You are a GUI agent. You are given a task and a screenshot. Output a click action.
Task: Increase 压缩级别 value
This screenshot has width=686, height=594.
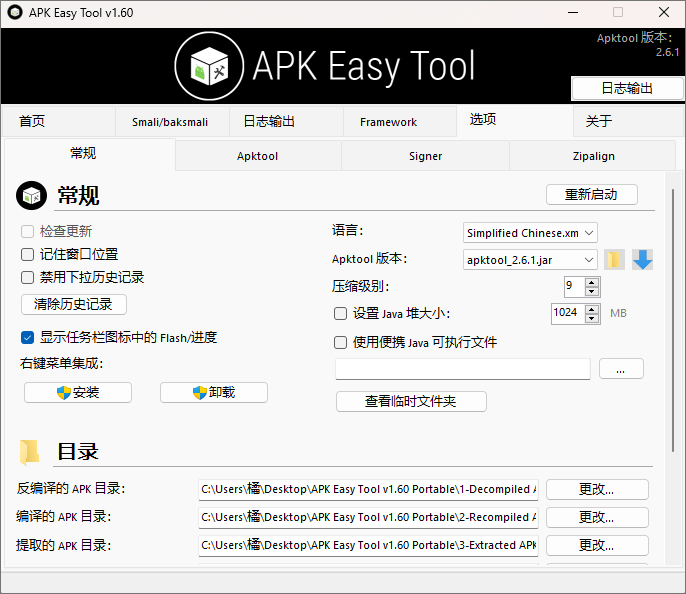tap(592, 283)
